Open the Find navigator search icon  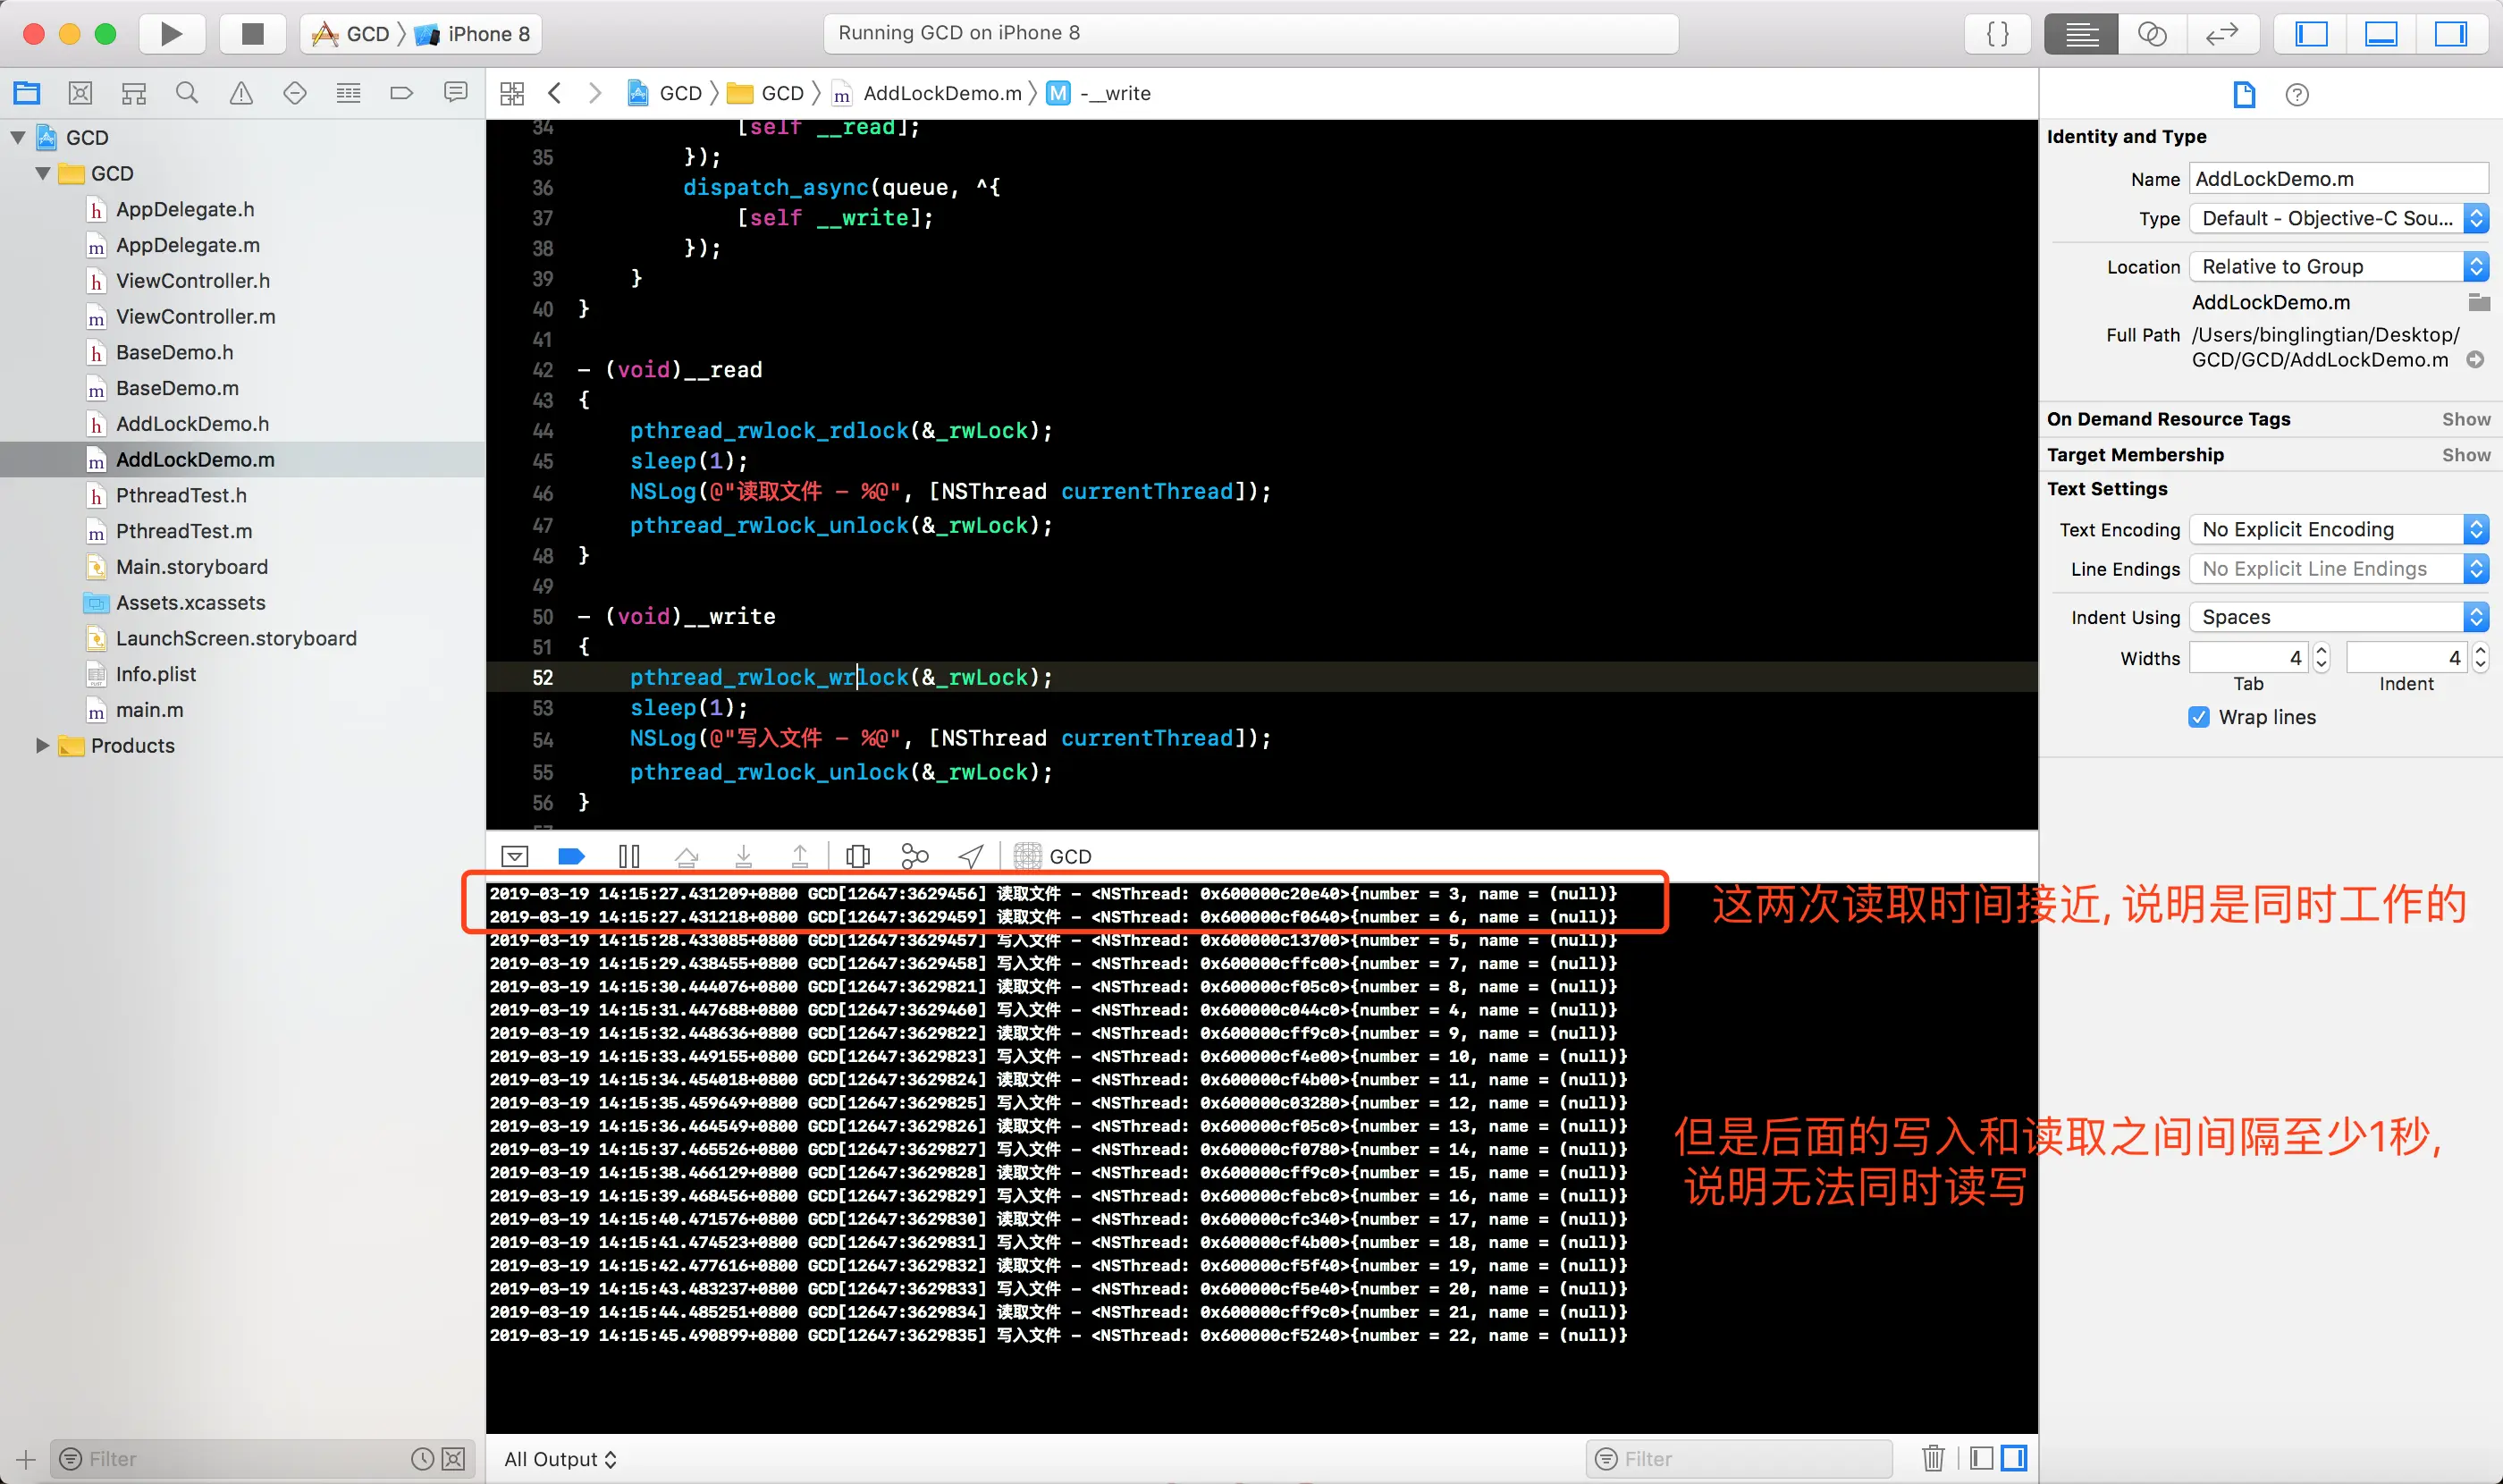pyautogui.click(x=187, y=93)
